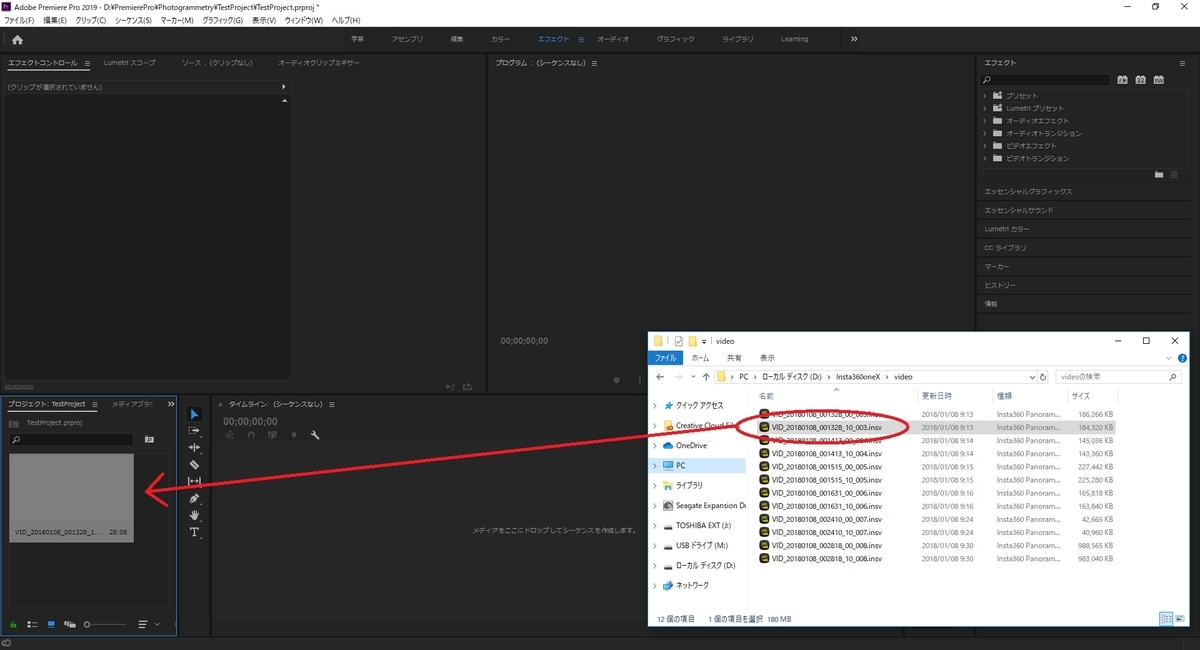The image size is (1200, 650).
Task: Open Explorer help question-mark icon
Action: (1181, 357)
